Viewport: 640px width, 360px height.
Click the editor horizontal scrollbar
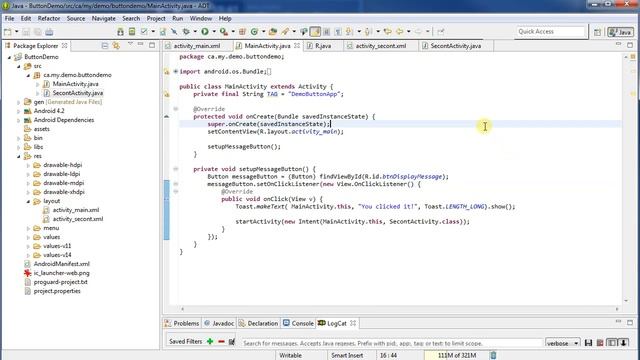pyautogui.click(x=399, y=309)
